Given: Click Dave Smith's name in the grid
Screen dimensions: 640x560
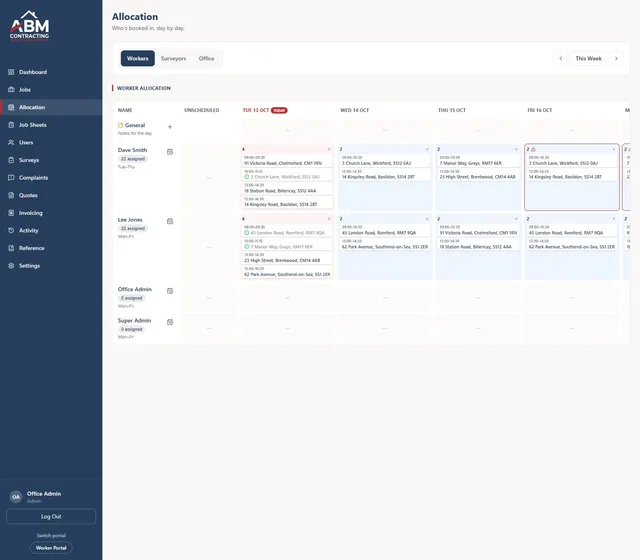Looking at the screenshot, I should click(x=132, y=150).
